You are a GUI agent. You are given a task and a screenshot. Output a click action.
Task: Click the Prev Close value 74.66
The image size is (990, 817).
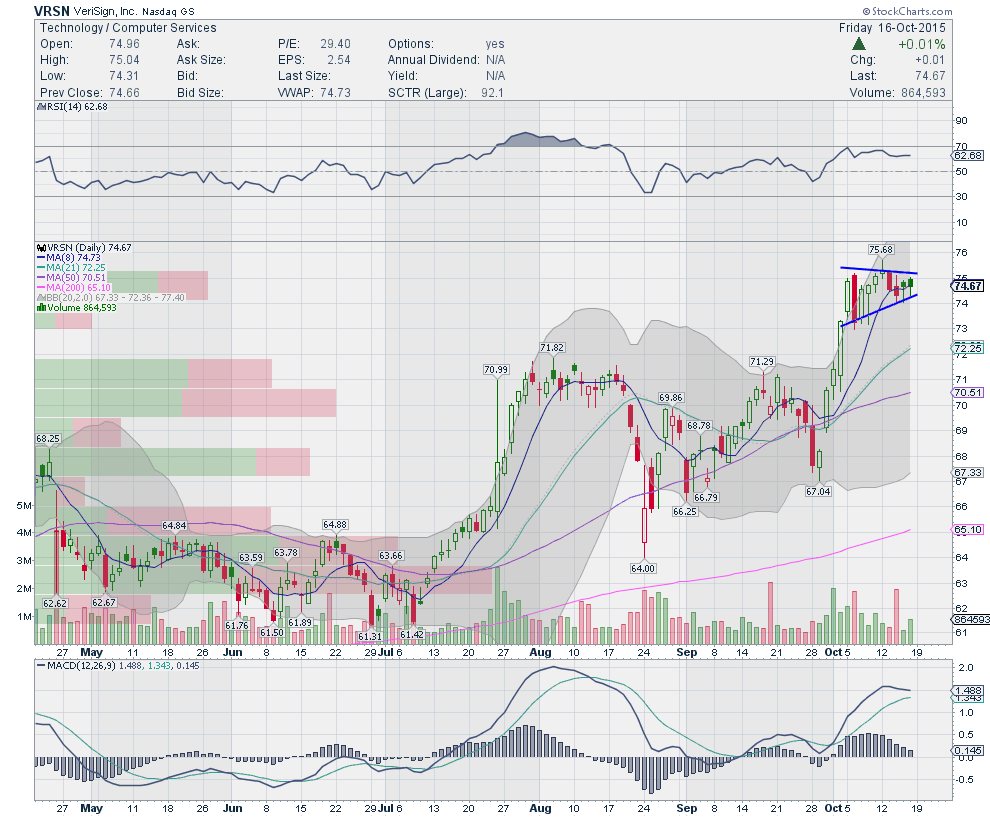124,93
